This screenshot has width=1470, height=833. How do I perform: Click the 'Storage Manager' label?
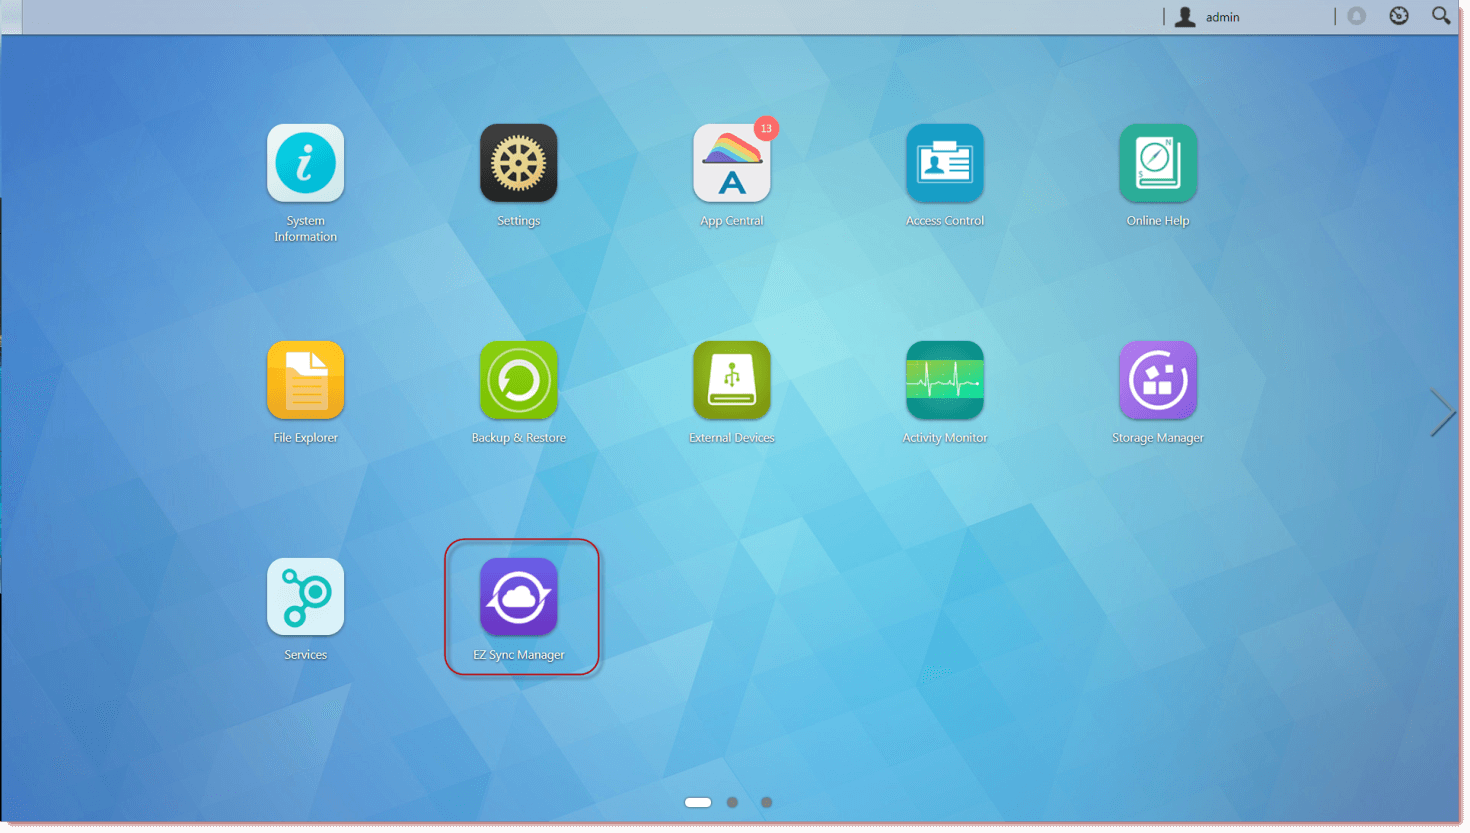pos(1157,438)
